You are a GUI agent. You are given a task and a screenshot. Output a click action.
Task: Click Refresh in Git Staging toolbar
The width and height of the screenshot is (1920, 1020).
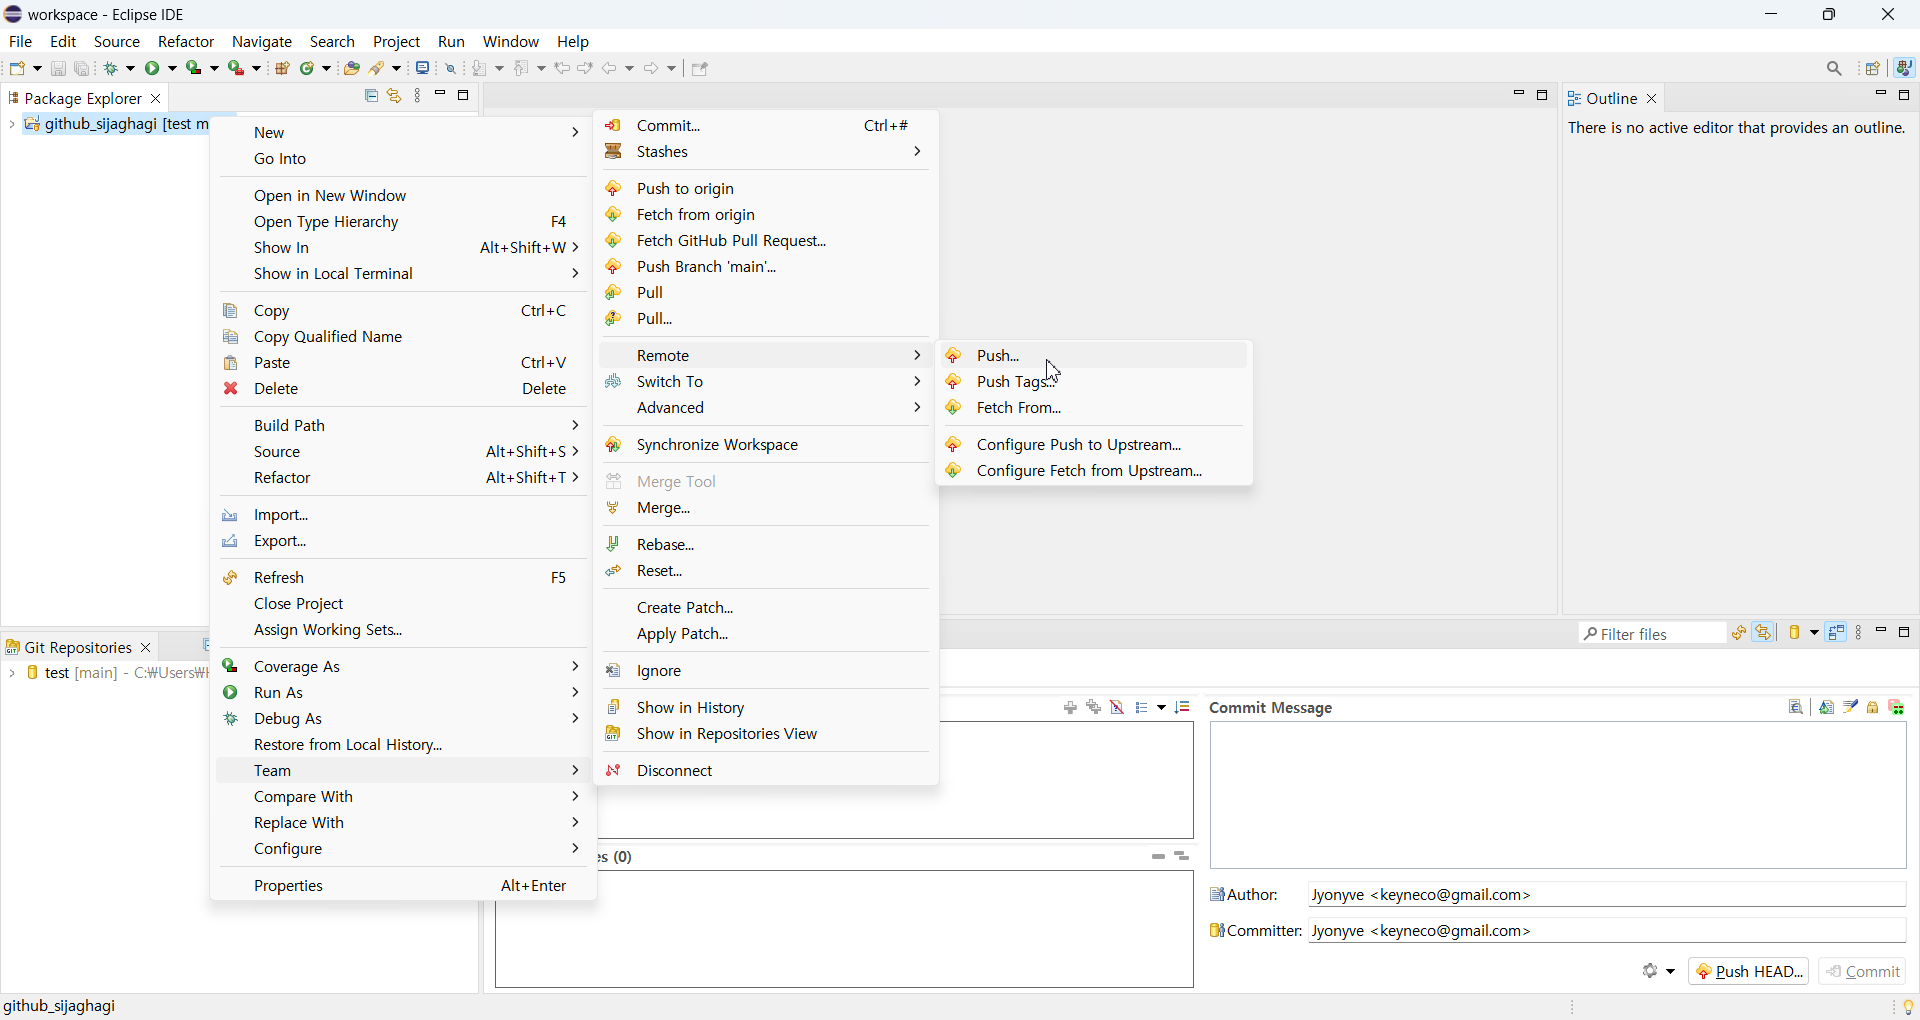(1739, 633)
